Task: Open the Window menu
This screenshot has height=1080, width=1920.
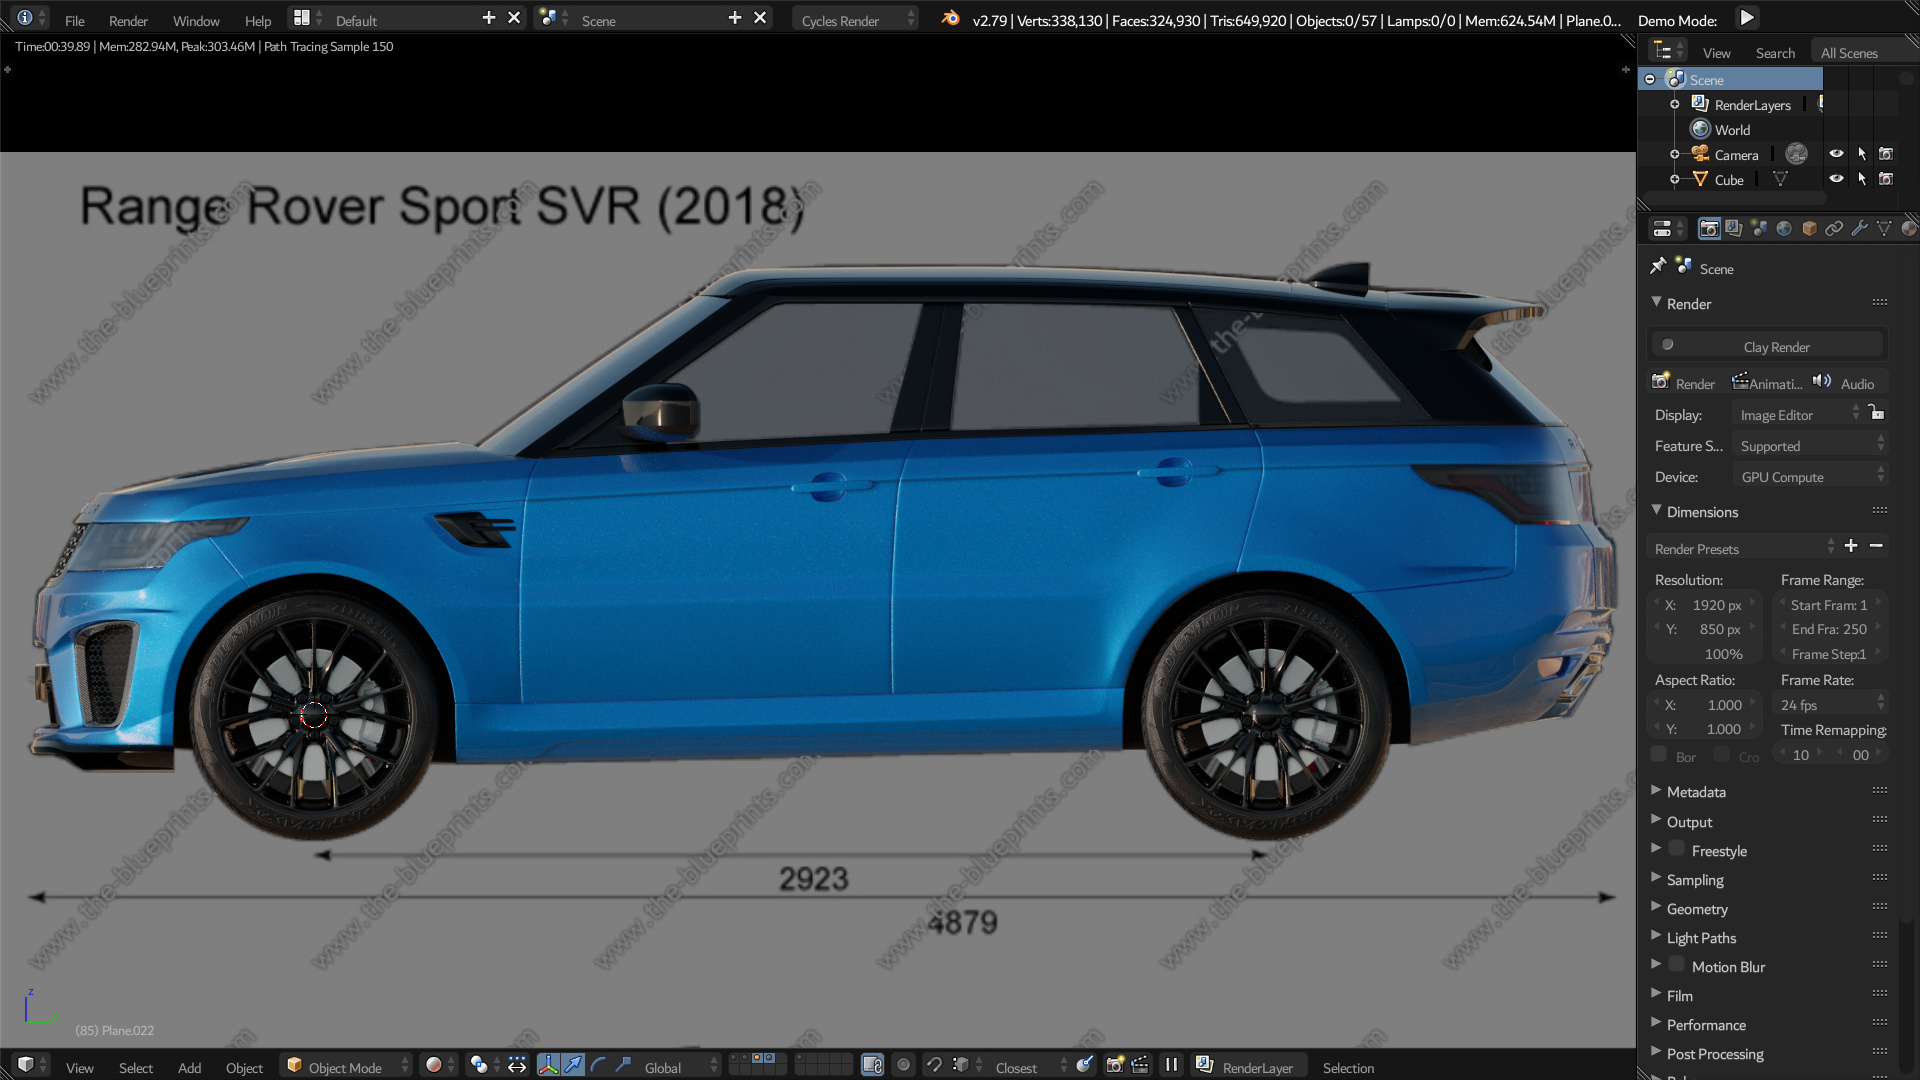Action: pyautogui.click(x=196, y=20)
